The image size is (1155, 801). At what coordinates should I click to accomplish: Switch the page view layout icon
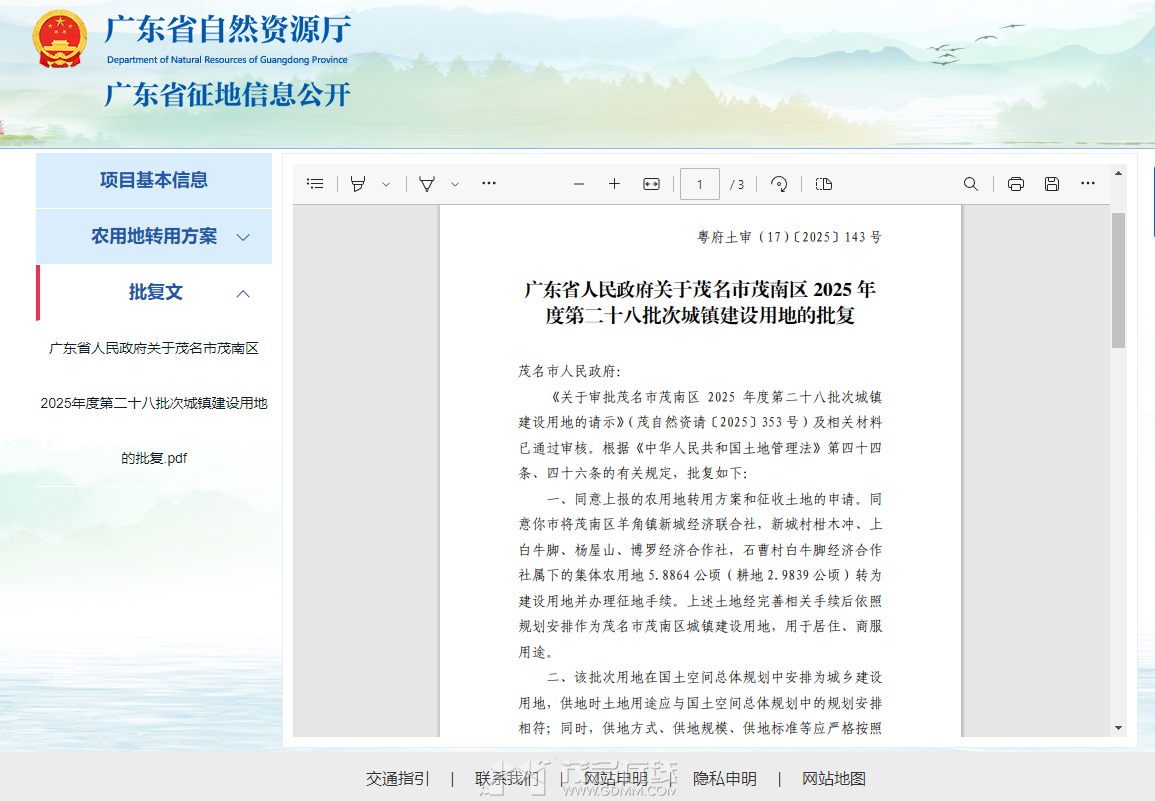click(x=823, y=184)
